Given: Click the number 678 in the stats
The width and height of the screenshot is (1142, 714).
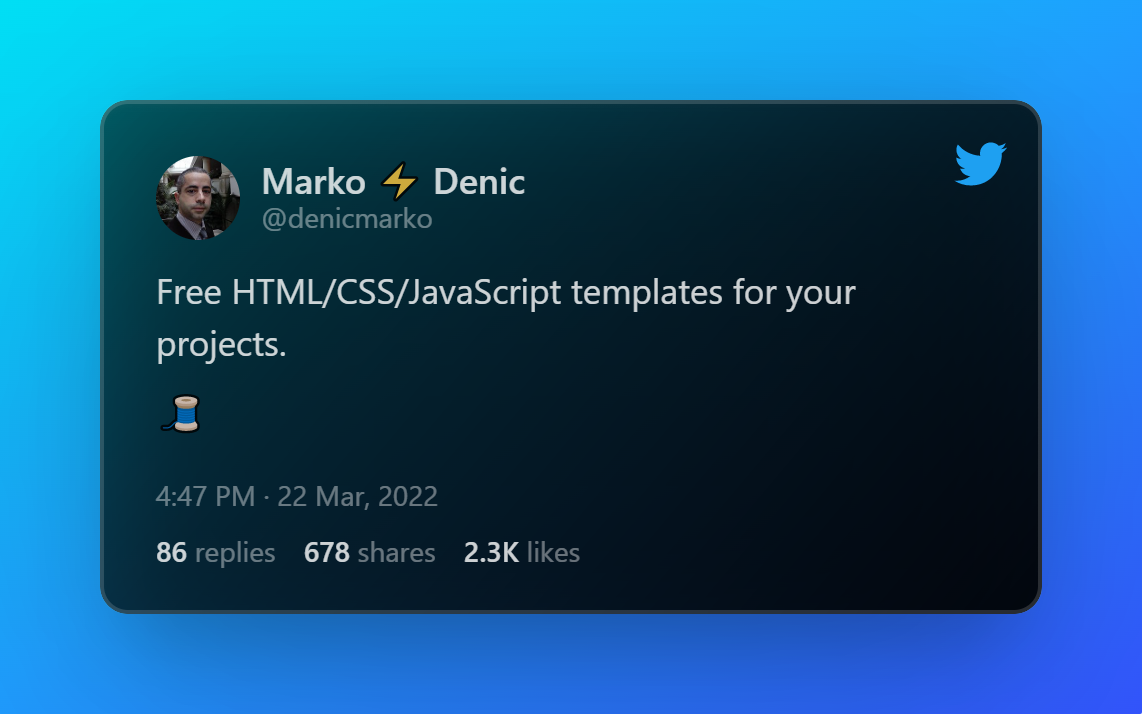Looking at the screenshot, I should (x=326, y=552).
